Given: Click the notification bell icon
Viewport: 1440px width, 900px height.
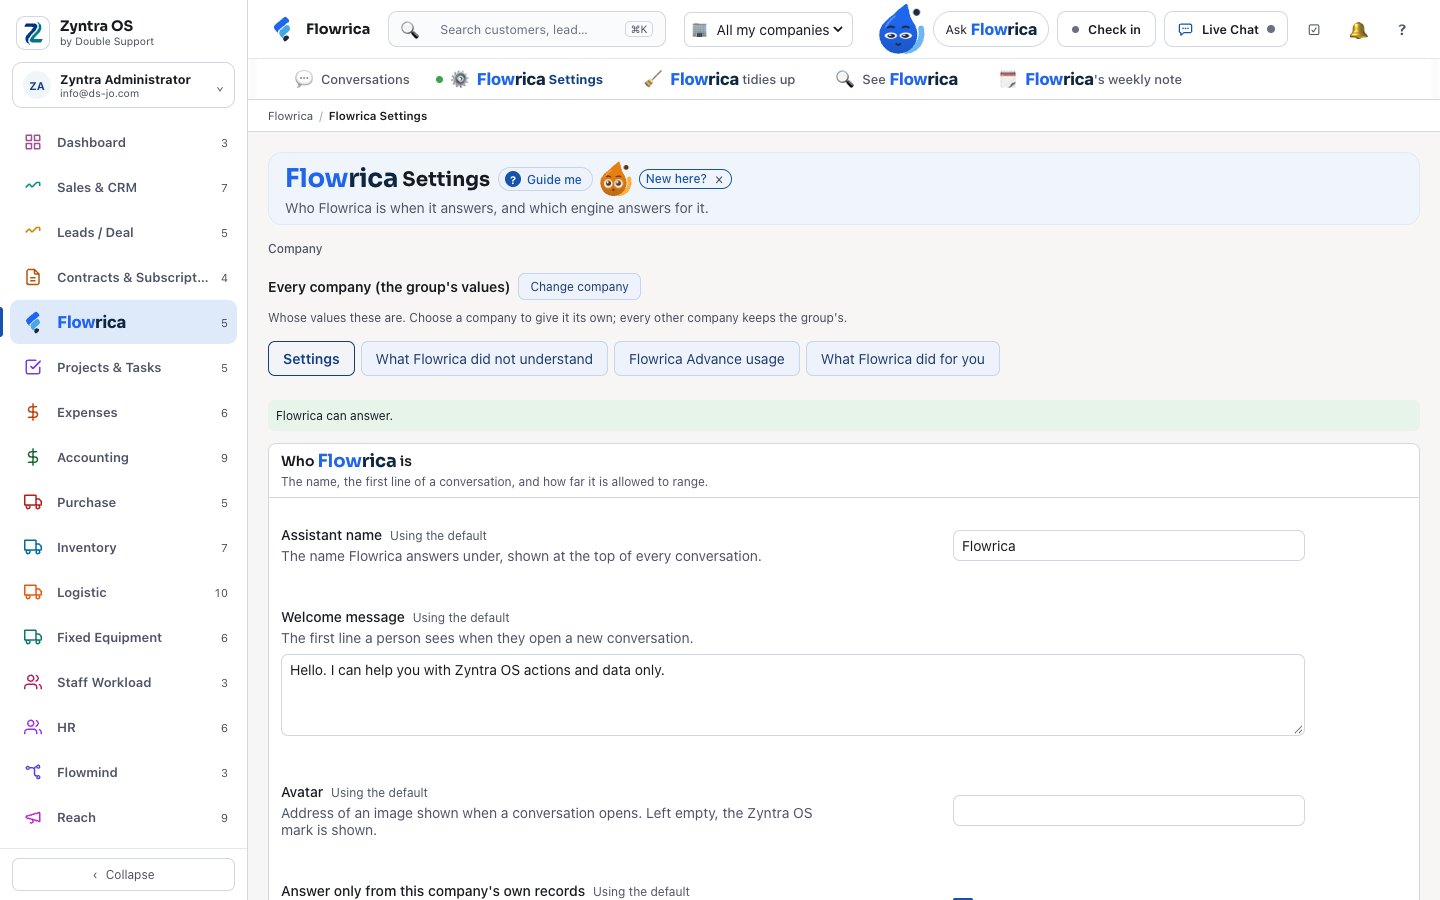Looking at the screenshot, I should point(1358,30).
